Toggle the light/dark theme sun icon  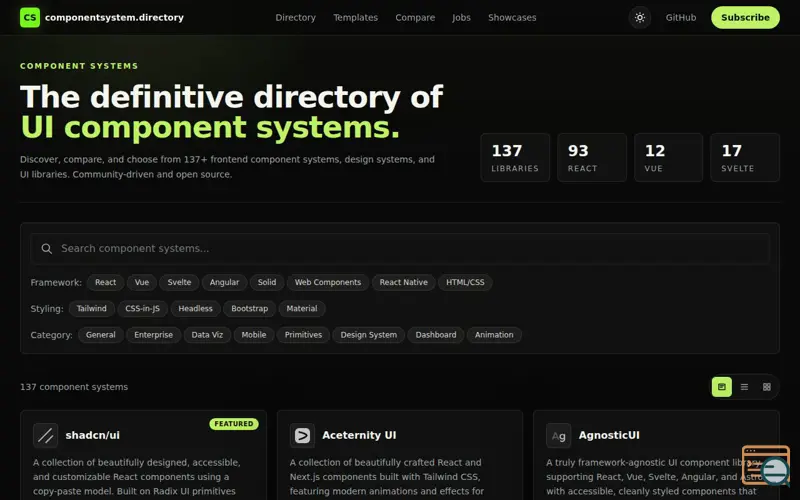639,17
